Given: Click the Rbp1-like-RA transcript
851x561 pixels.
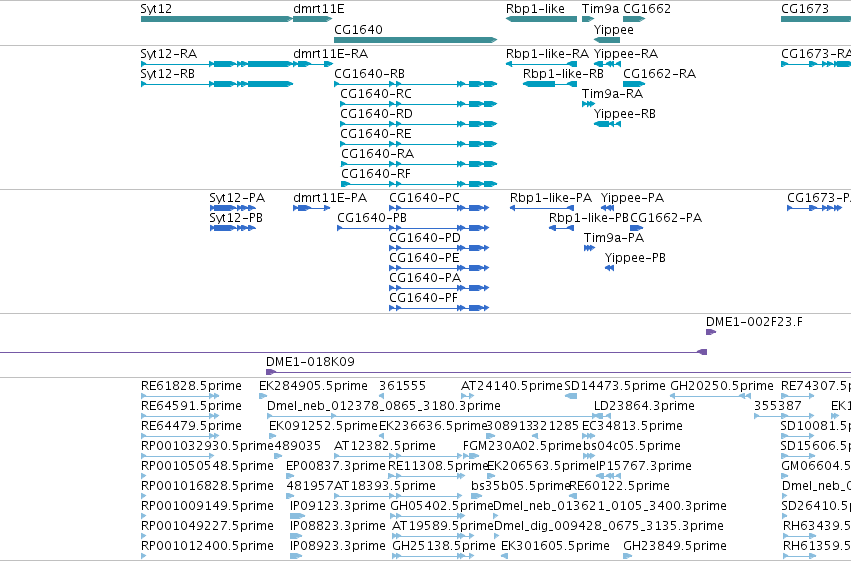Looking at the screenshot, I should tap(541, 64).
